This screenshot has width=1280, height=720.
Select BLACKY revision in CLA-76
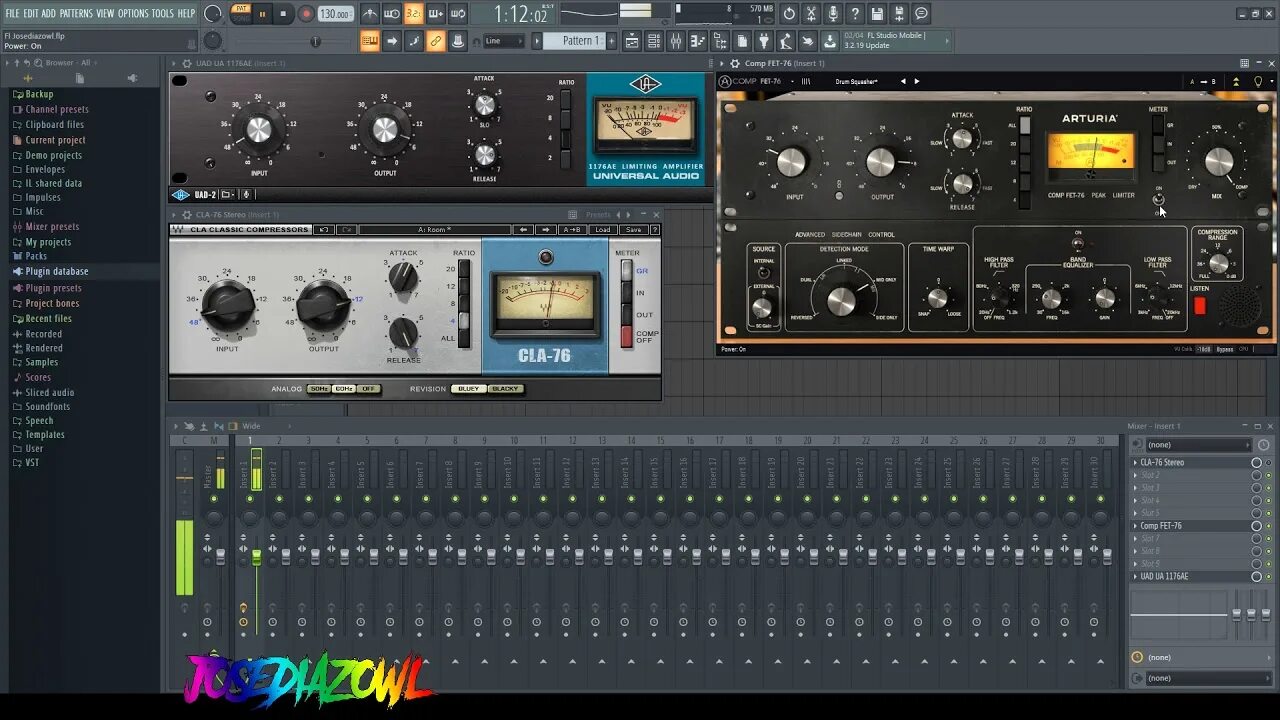[505, 389]
